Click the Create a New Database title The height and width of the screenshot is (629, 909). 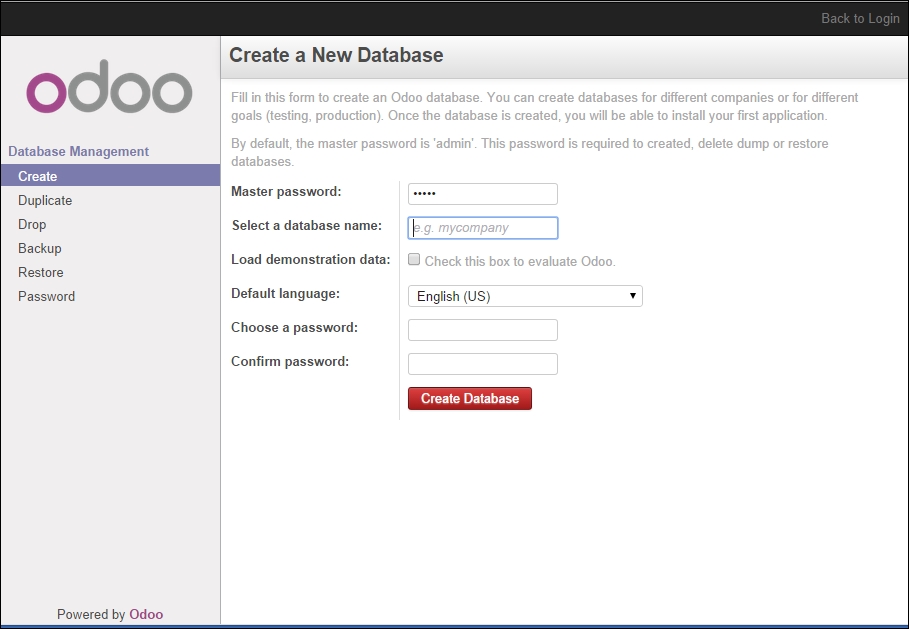[336, 55]
